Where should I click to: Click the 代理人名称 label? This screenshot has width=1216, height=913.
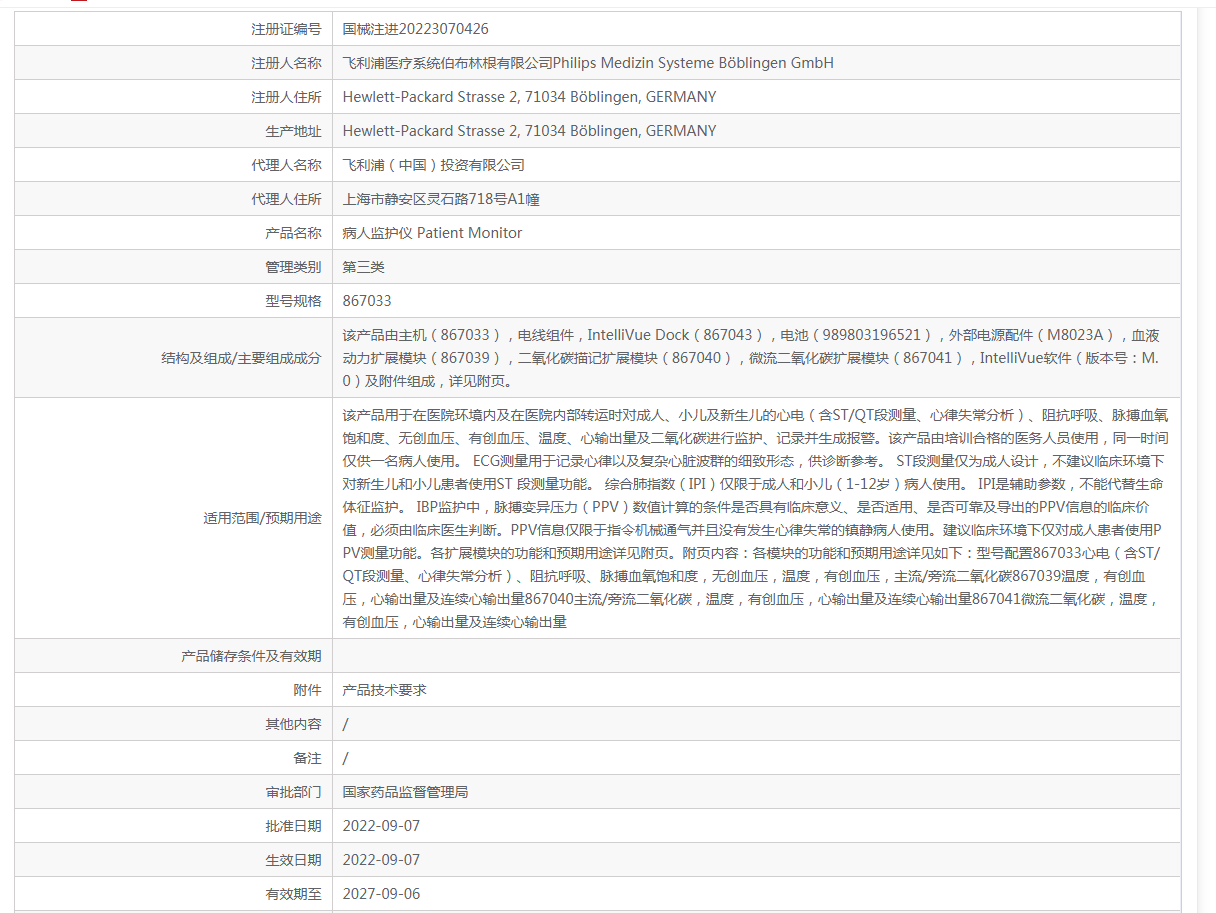[x=286, y=165]
